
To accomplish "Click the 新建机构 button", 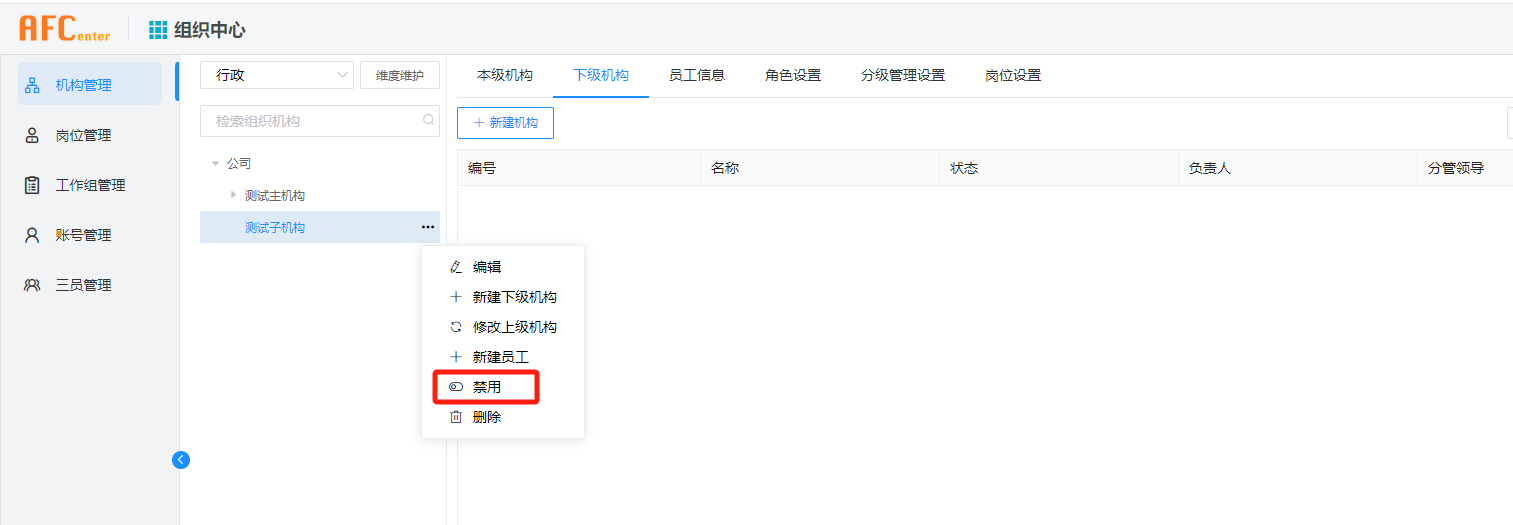I will pyautogui.click(x=505, y=123).
